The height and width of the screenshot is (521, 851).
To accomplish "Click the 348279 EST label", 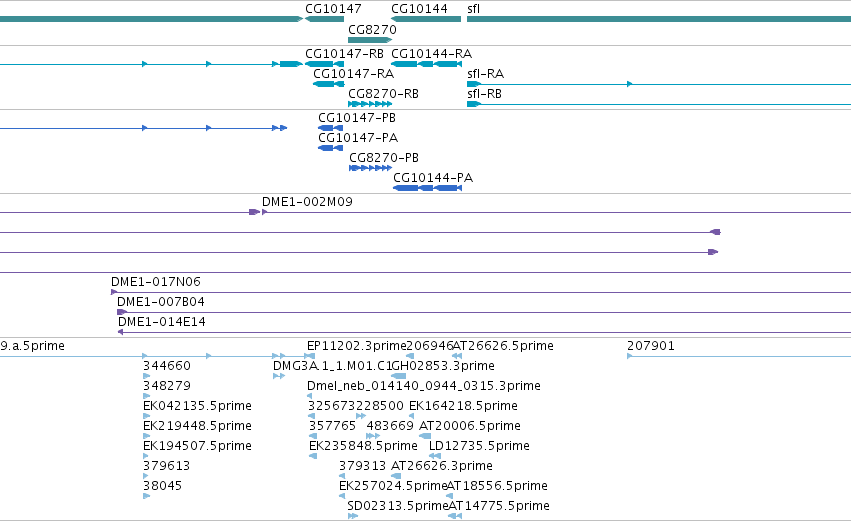I will pos(167,386).
